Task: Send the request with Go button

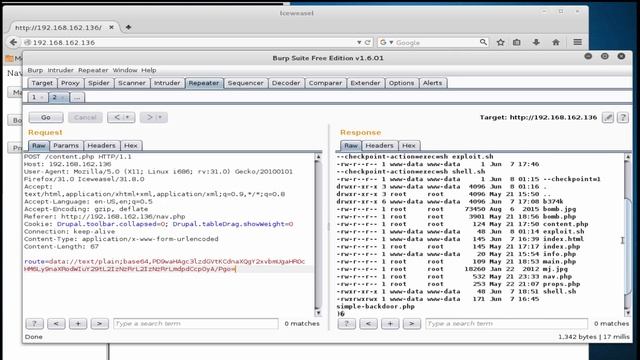Action: (x=46, y=118)
